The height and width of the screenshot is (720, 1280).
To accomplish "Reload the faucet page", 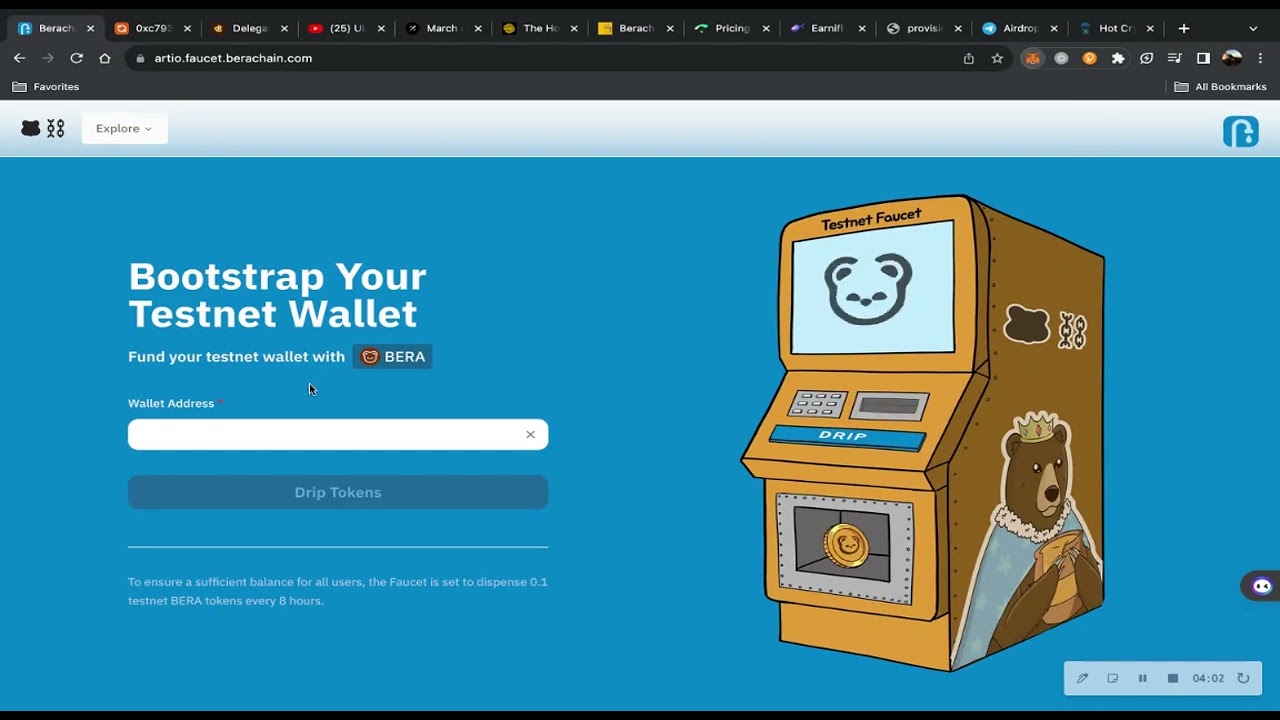I will coord(76,58).
